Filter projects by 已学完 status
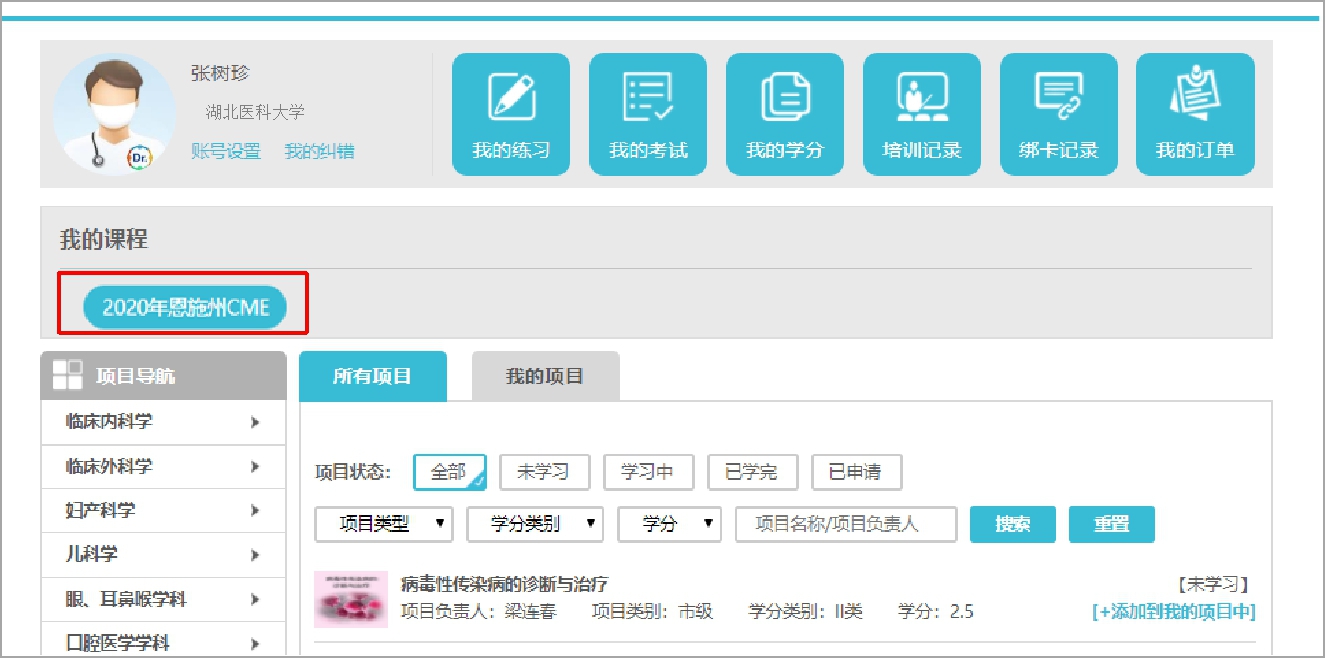 click(x=751, y=472)
